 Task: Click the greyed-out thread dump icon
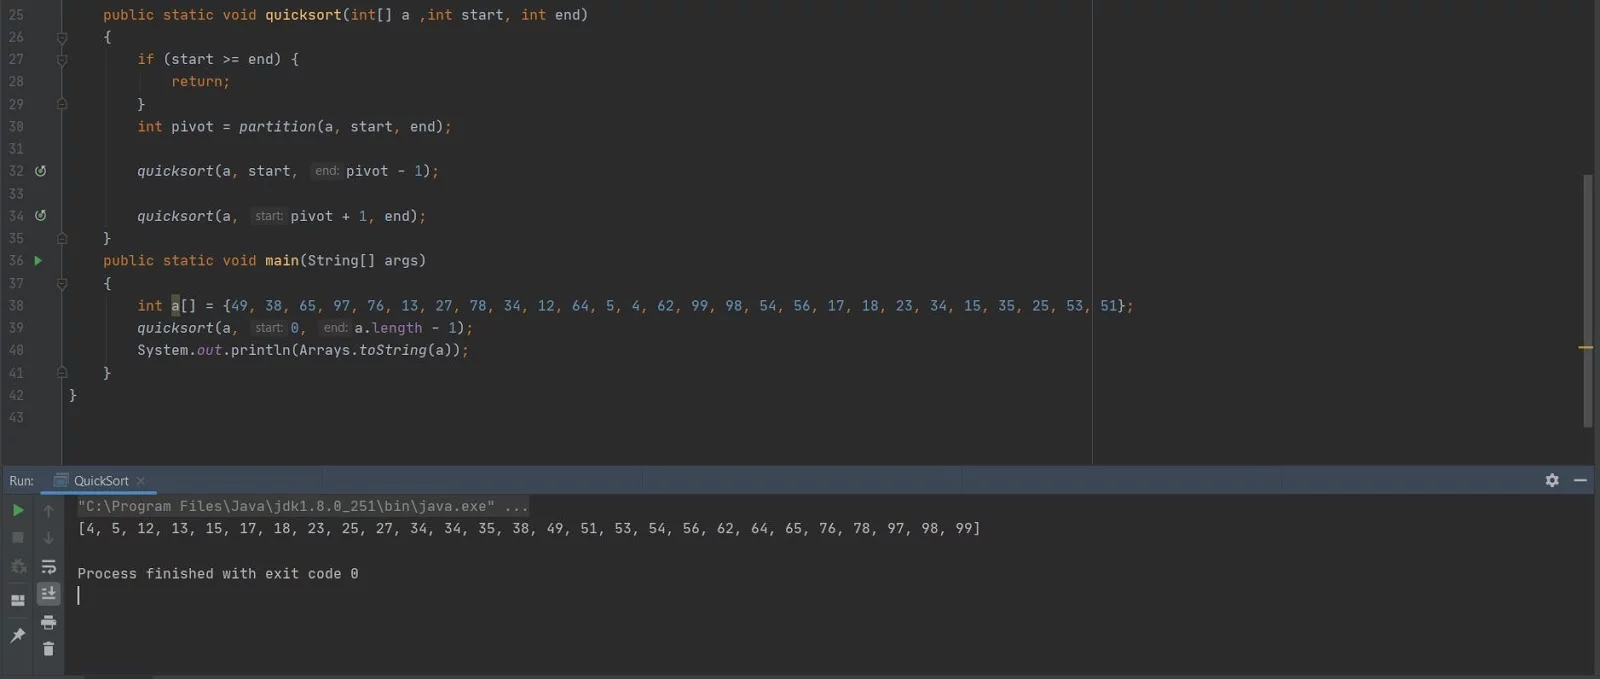click(18, 566)
